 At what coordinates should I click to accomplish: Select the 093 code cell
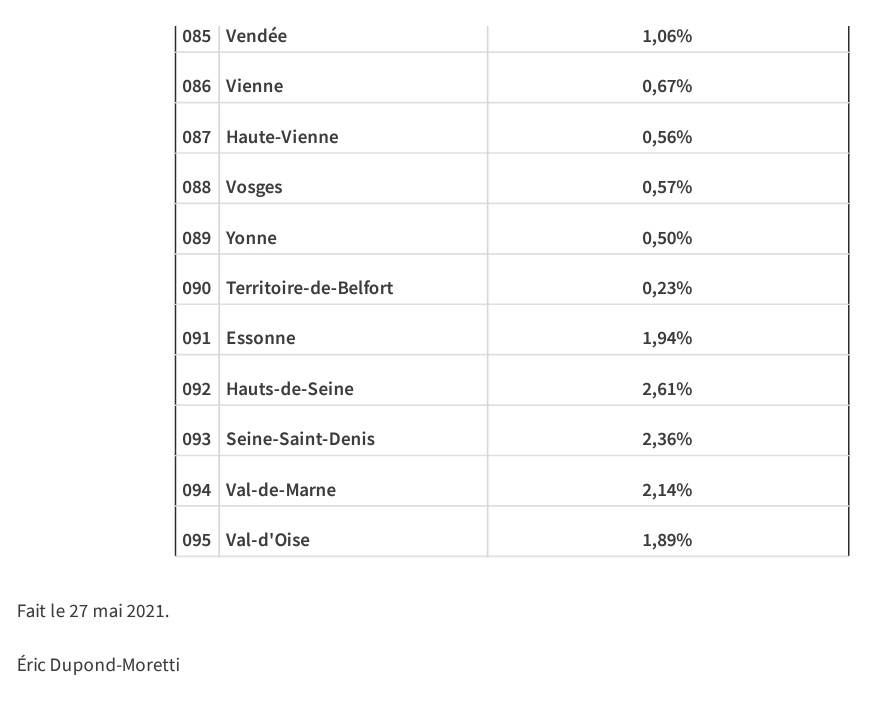click(x=197, y=439)
